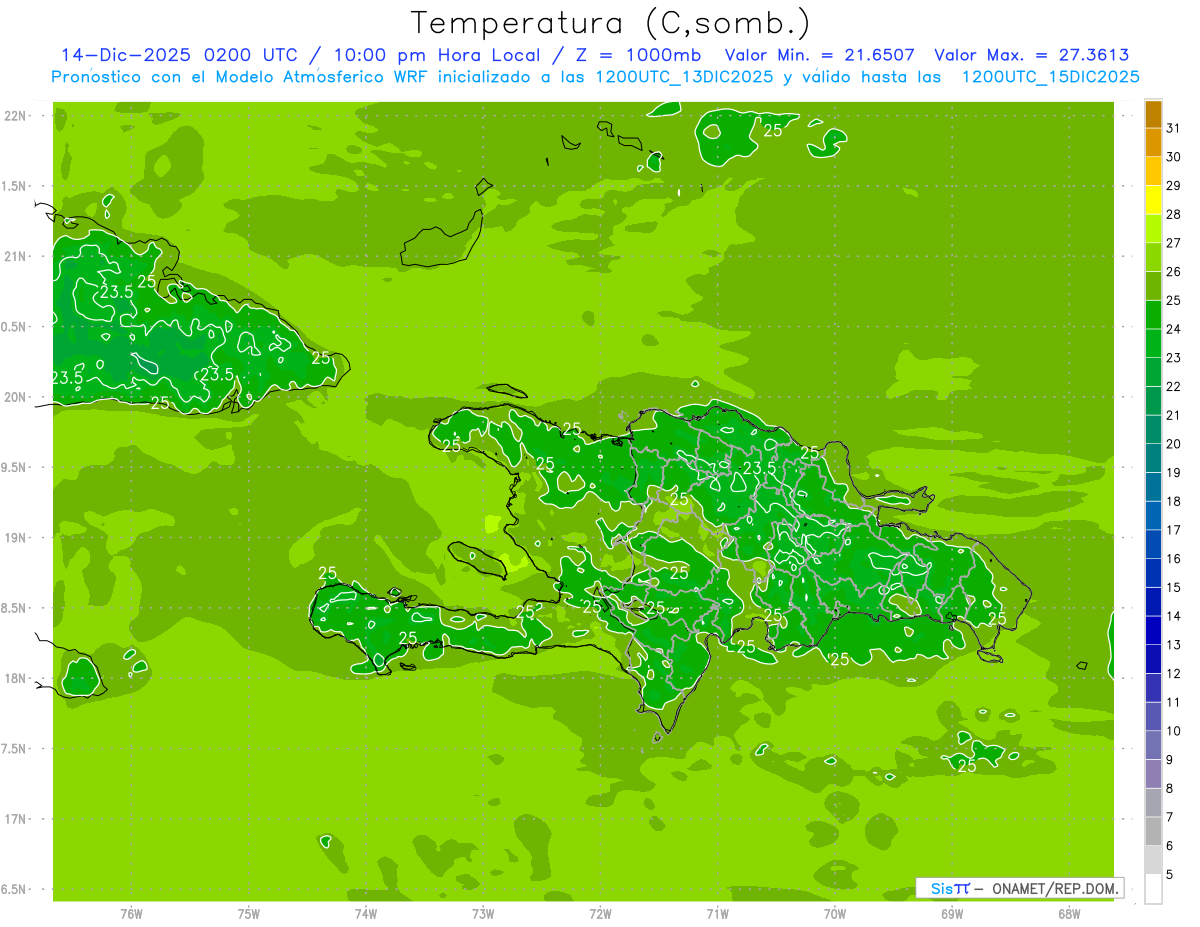Select the legend color band between 11 and 12

[1153, 688]
